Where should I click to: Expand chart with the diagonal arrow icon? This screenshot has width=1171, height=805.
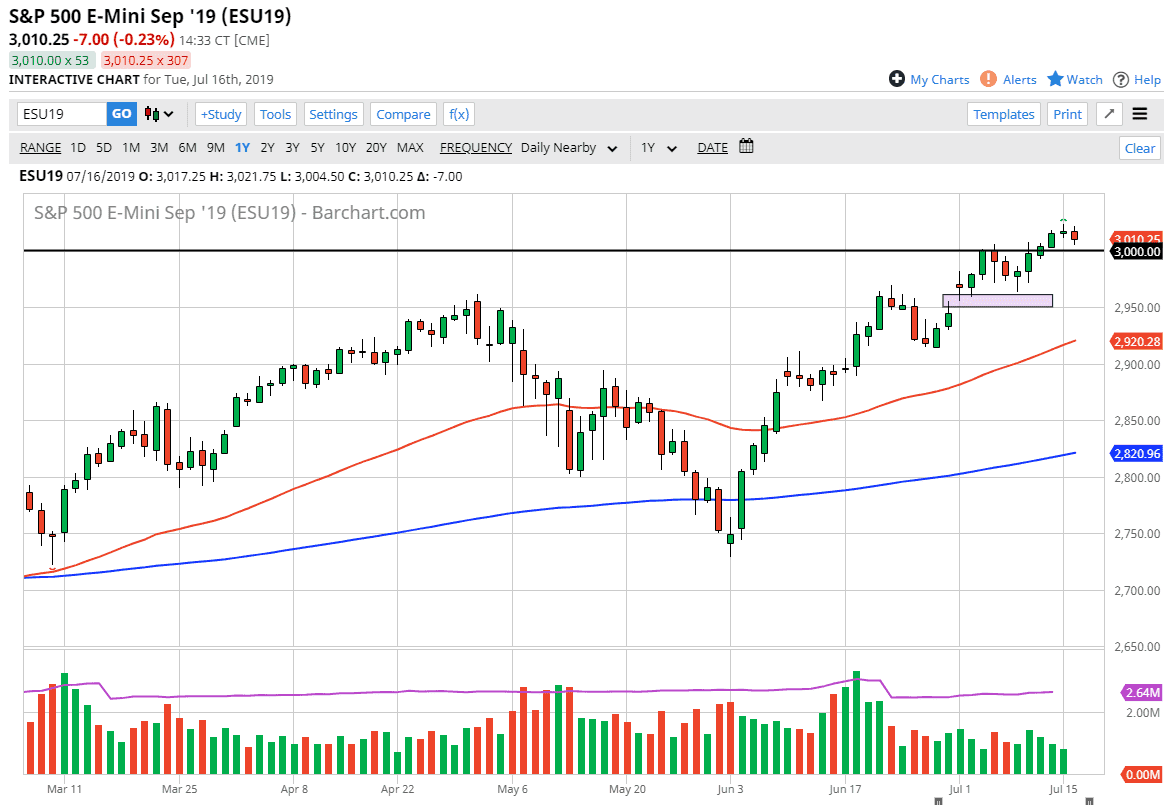click(x=1108, y=114)
